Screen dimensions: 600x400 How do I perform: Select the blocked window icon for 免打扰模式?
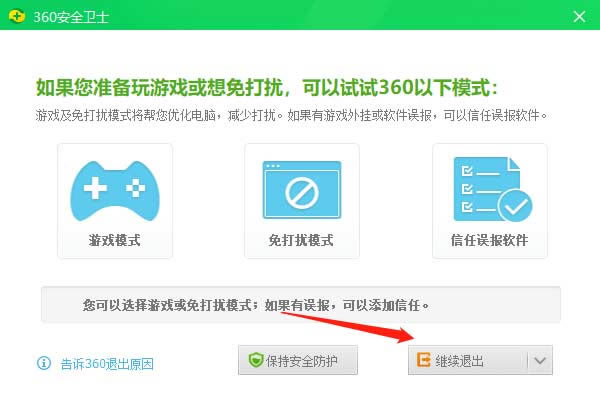pyautogui.click(x=302, y=190)
